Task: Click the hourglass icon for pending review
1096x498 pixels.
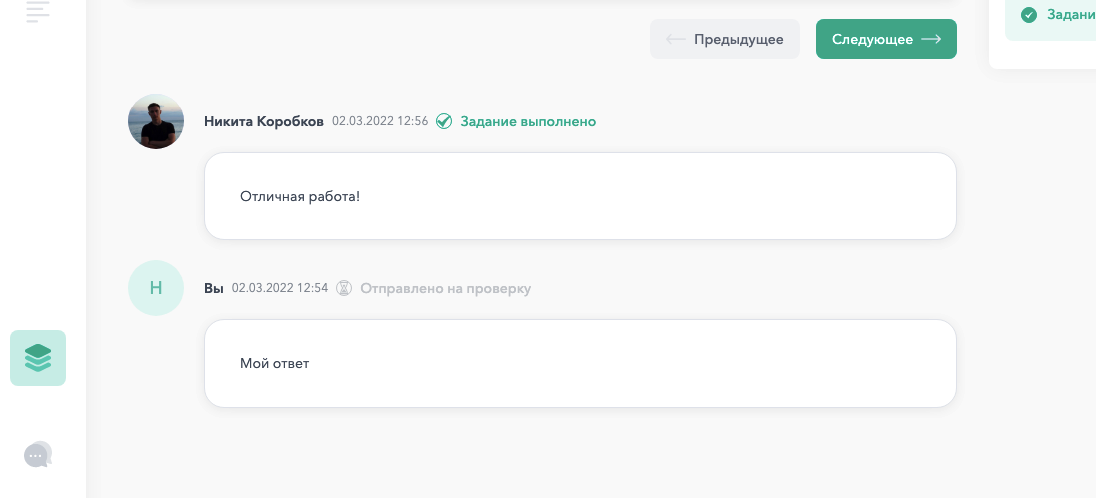Action: click(x=344, y=288)
